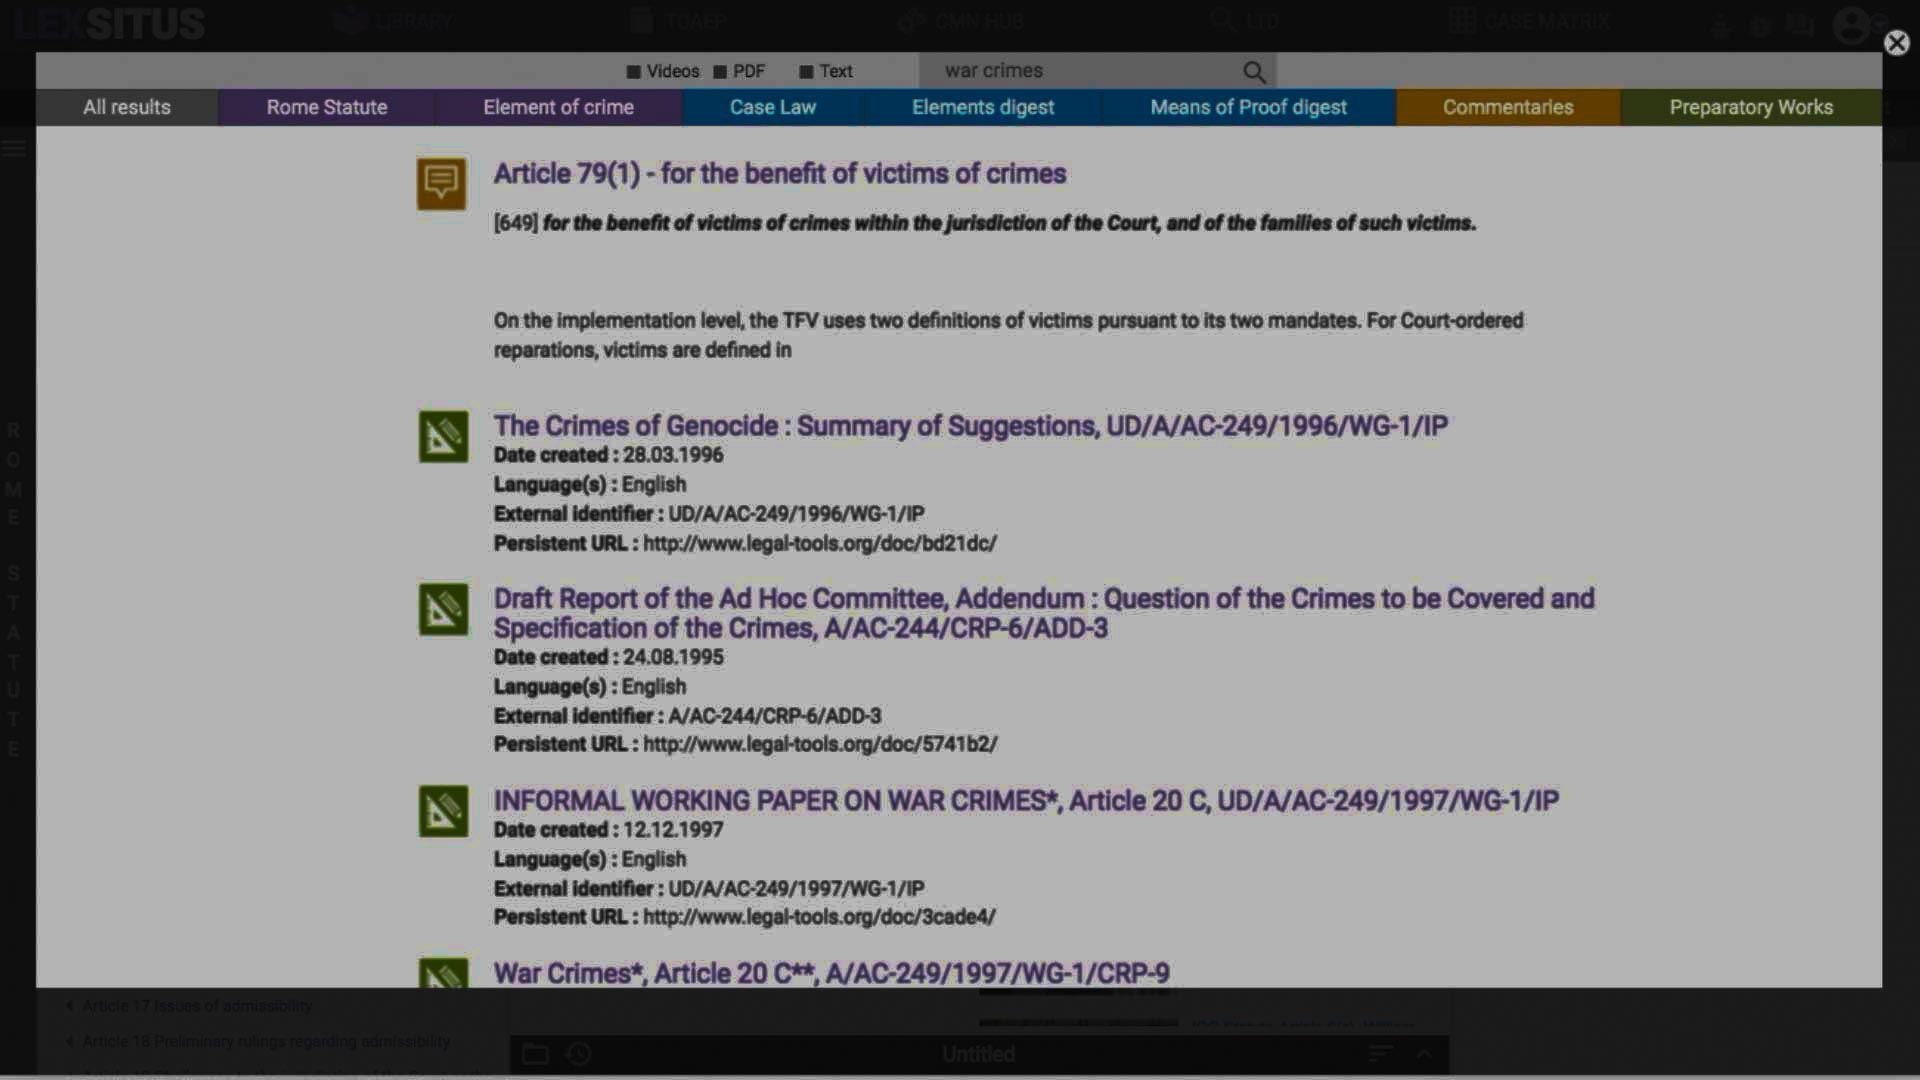Image resolution: width=1920 pixels, height=1080 pixels.
Task: Toggle the PDF filter checkbox
Action: click(x=720, y=72)
